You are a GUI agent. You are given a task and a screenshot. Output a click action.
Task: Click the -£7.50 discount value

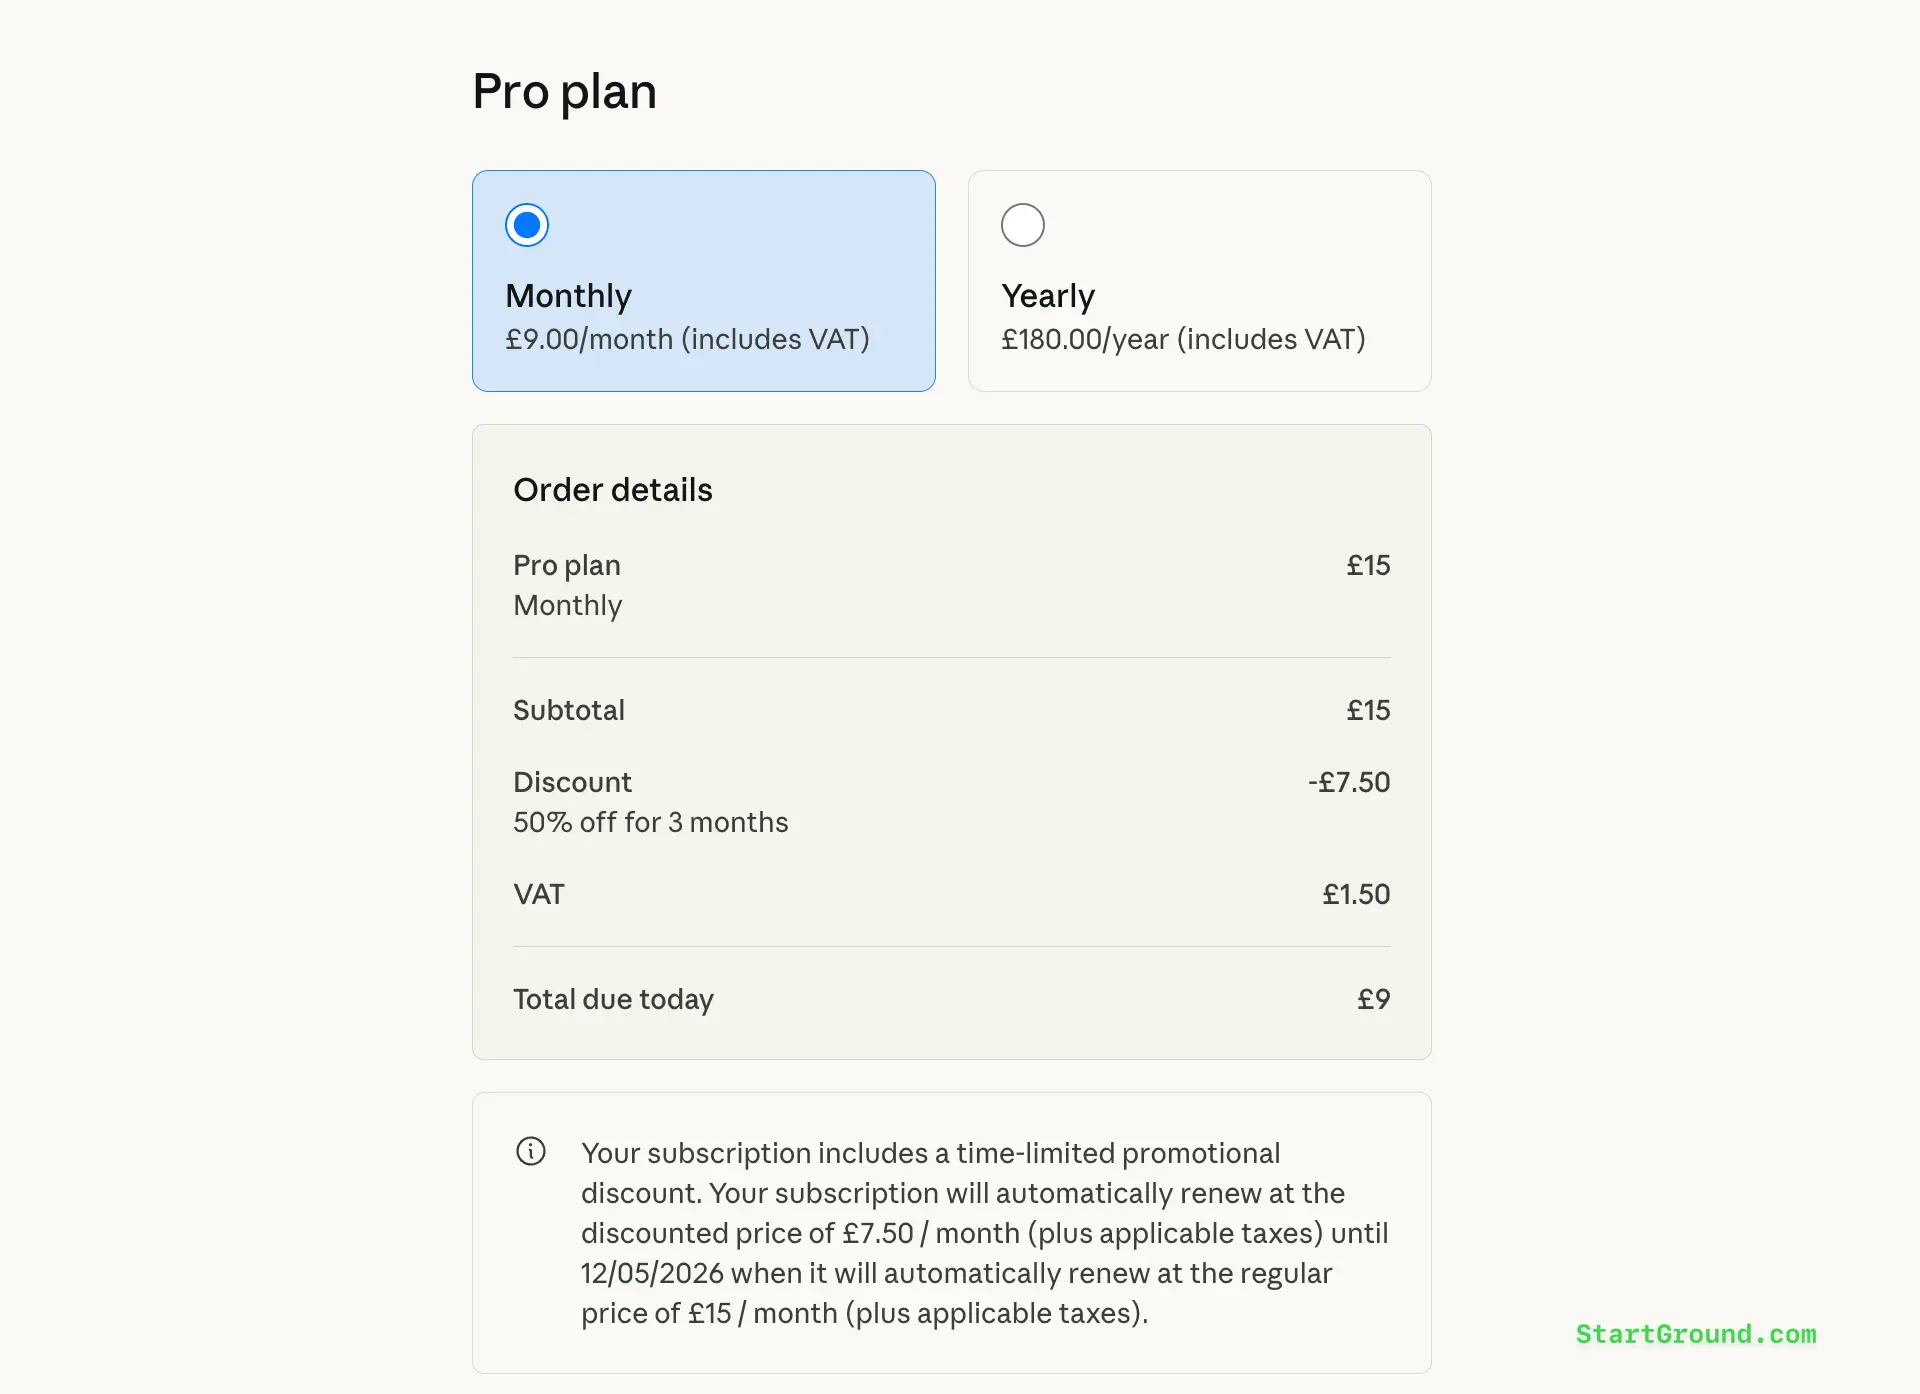click(1349, 782)
